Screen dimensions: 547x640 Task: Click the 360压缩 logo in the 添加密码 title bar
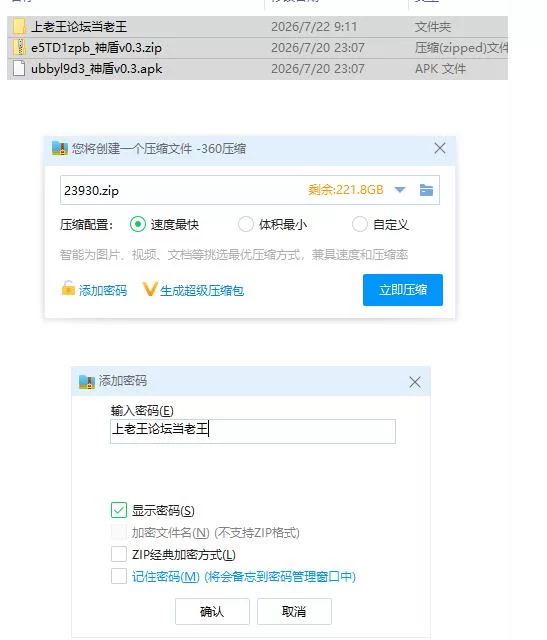(x=87, y=382)
